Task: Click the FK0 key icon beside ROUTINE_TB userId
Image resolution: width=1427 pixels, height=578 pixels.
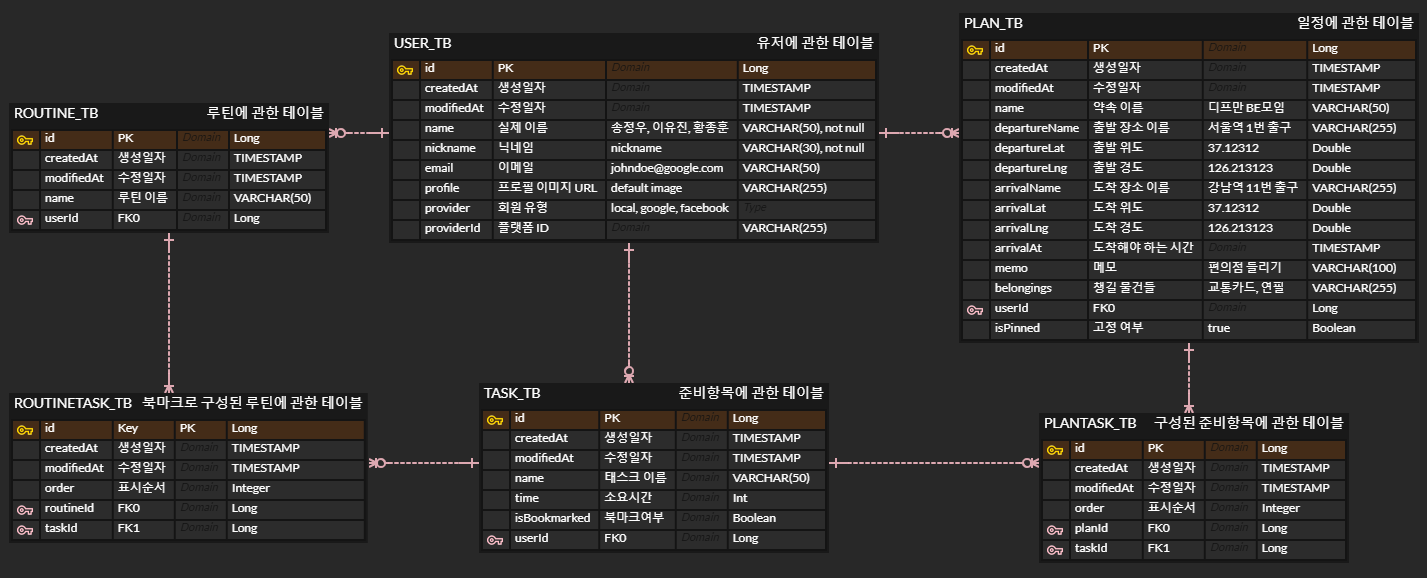Action: (24, 218)
